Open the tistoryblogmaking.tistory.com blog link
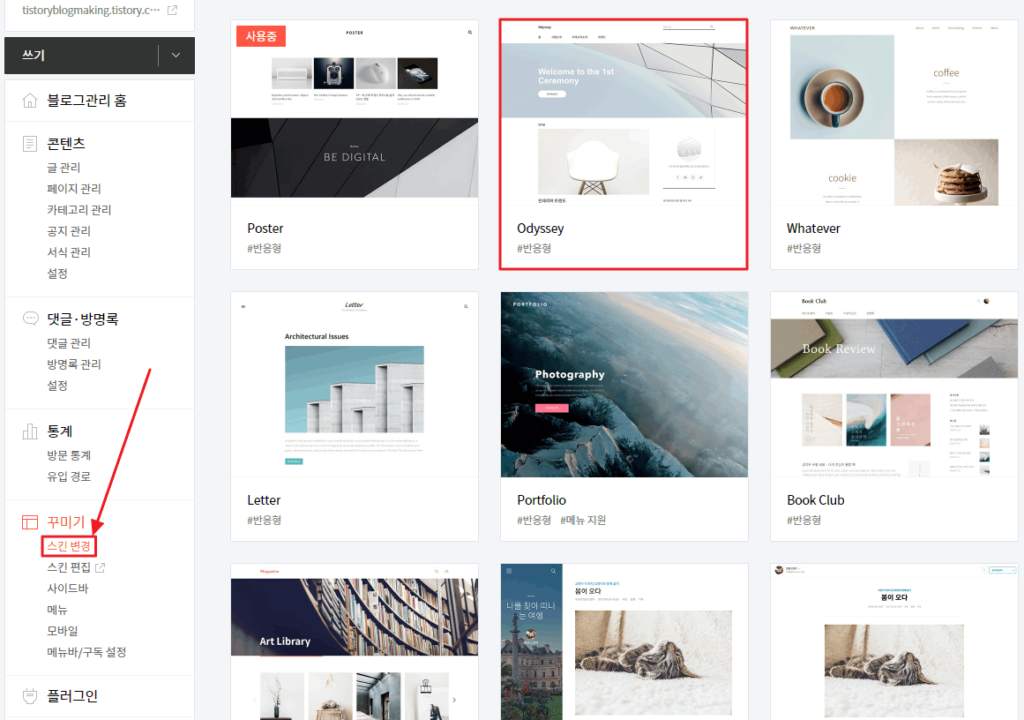This screenshot has width=1024, height=720. coord(91,10)
